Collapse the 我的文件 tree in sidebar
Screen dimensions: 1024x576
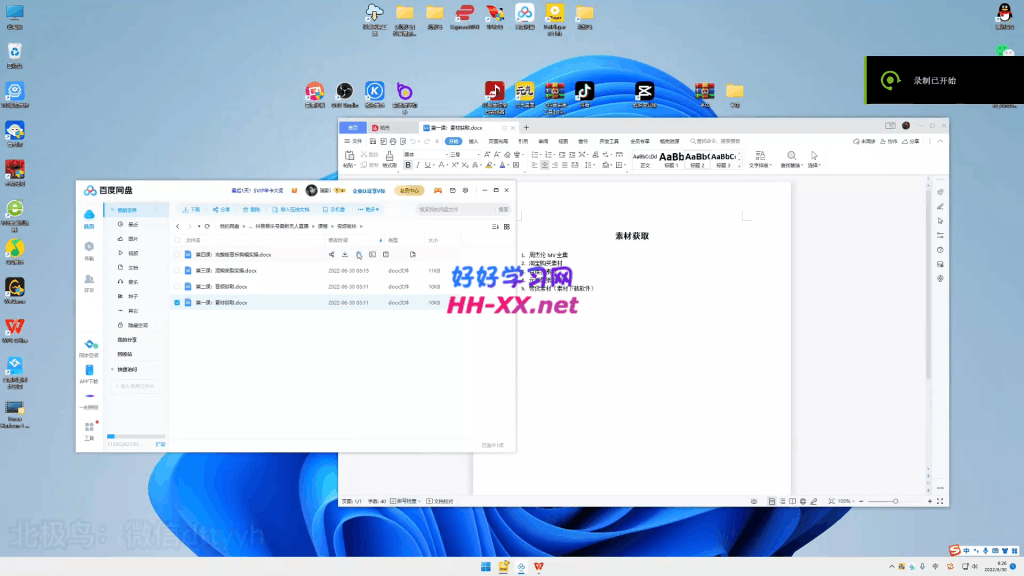coord(112,210)
